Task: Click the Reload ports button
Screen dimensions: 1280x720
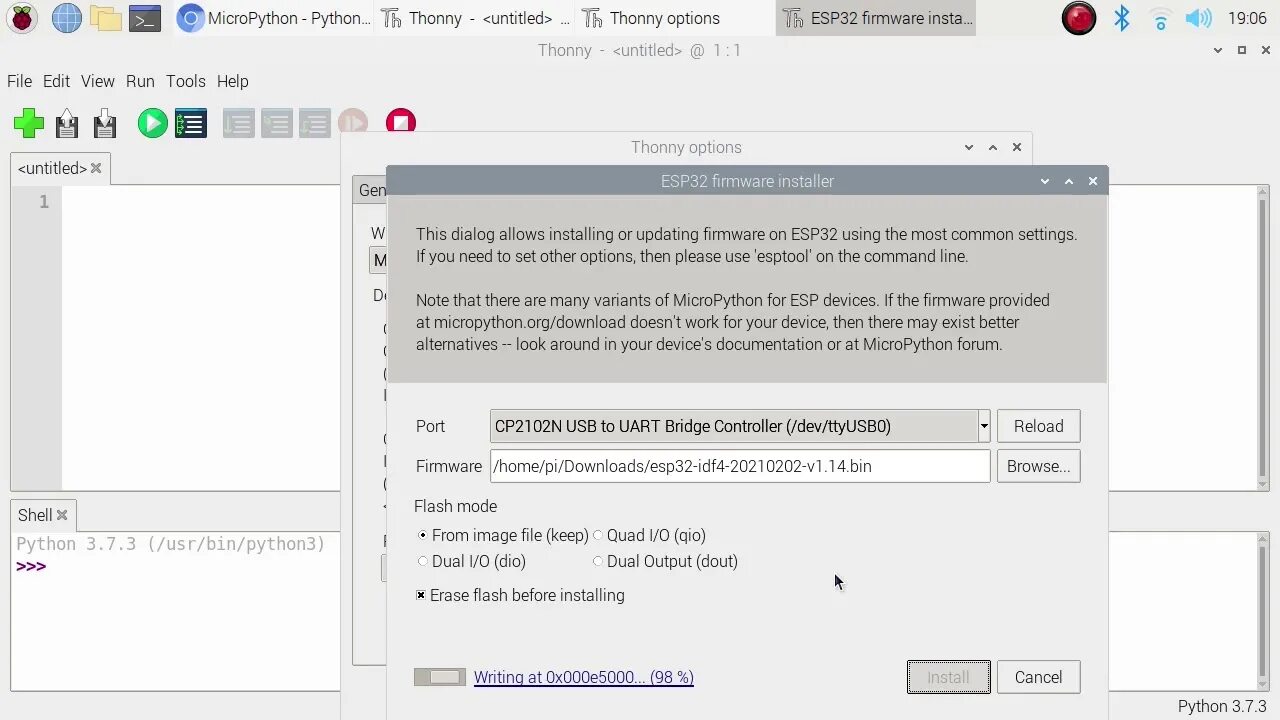Action: coord(1039,426)
